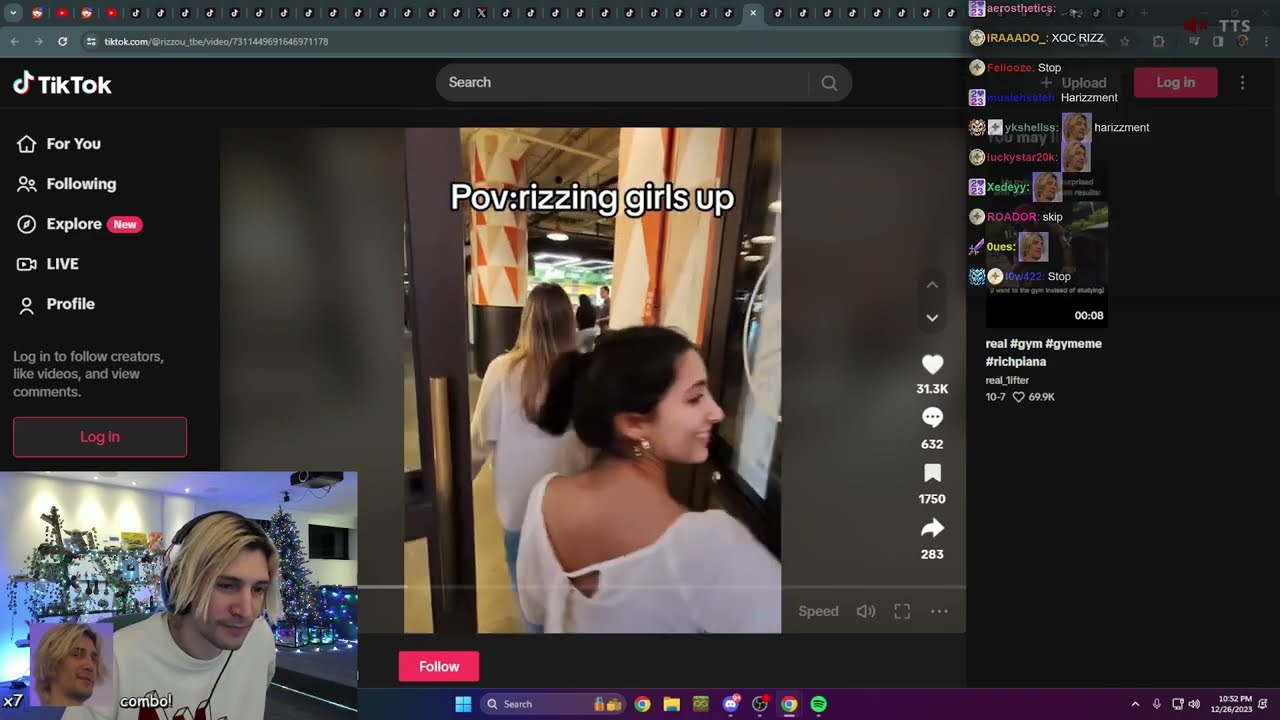Viewport: 1280px width, 720px height.
Task: Enter fullscreen mode on the video player
Action: [902, 611]
